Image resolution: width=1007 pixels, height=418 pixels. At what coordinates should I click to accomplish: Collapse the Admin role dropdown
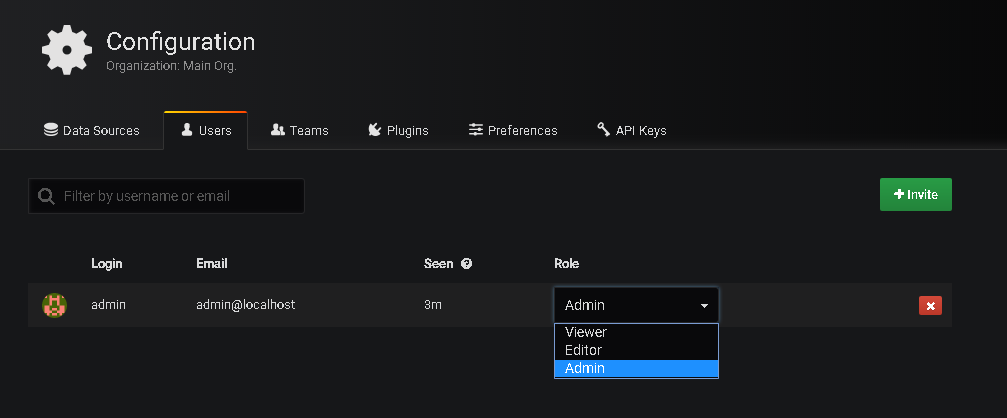click(636, 305)
